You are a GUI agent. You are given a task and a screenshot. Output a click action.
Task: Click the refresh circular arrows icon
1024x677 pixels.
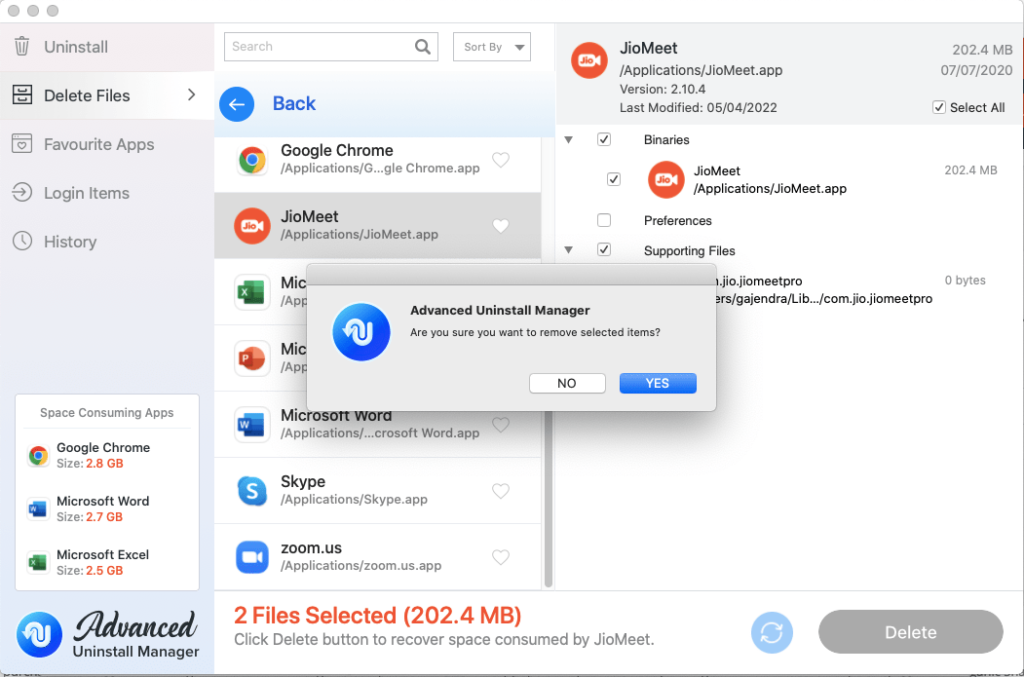[x=772, y=632]
